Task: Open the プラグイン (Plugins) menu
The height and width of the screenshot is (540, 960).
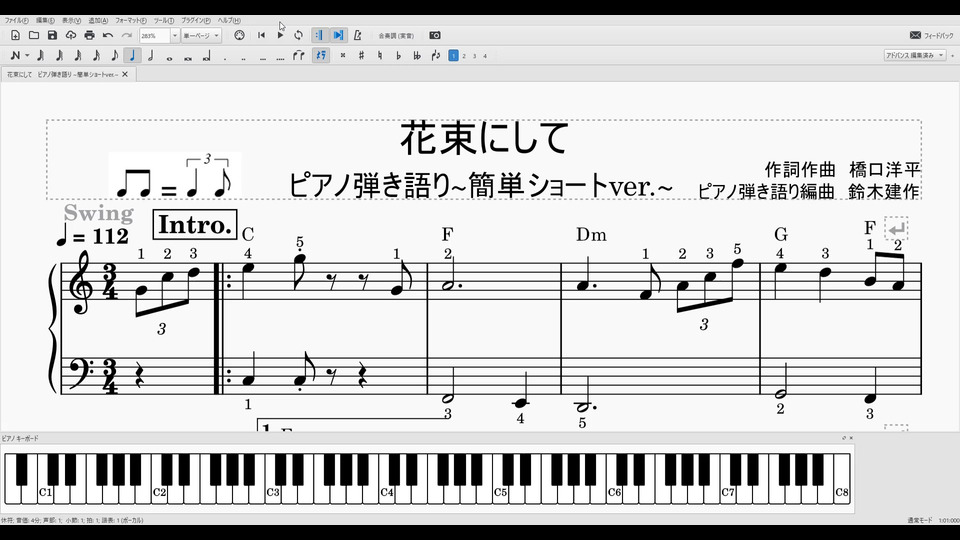Action: (195, 20)
